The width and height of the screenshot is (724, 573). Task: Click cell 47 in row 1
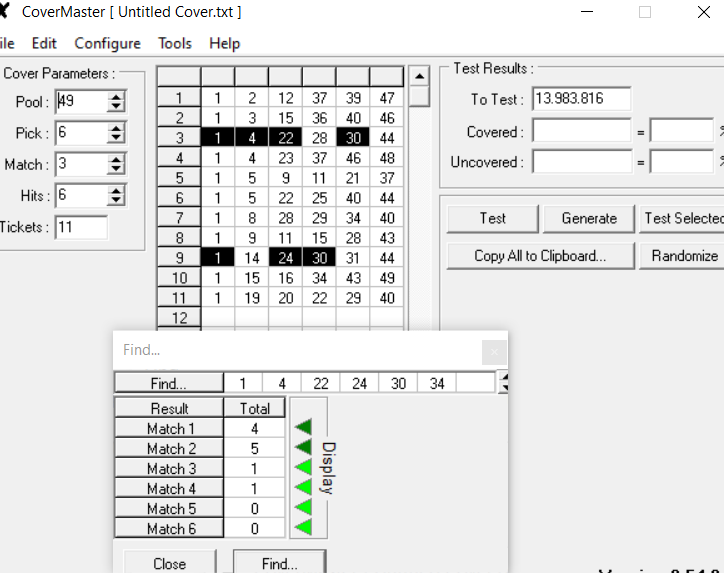point(387,97)
